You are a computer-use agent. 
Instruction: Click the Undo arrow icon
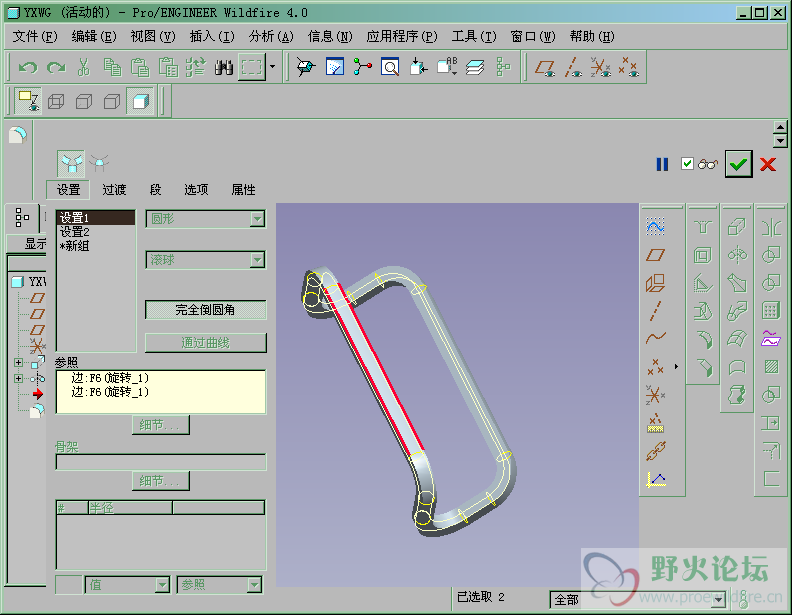click(28, 67)
